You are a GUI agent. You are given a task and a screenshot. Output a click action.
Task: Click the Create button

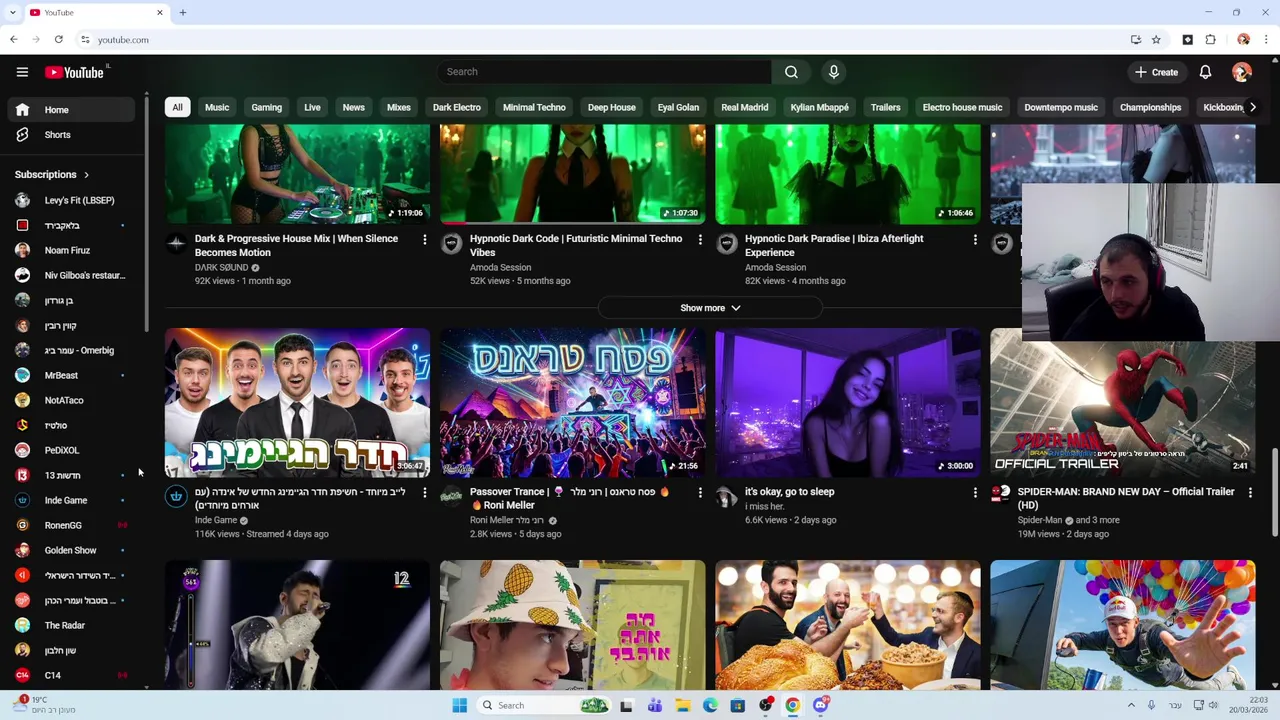[x=1156, y=72]
